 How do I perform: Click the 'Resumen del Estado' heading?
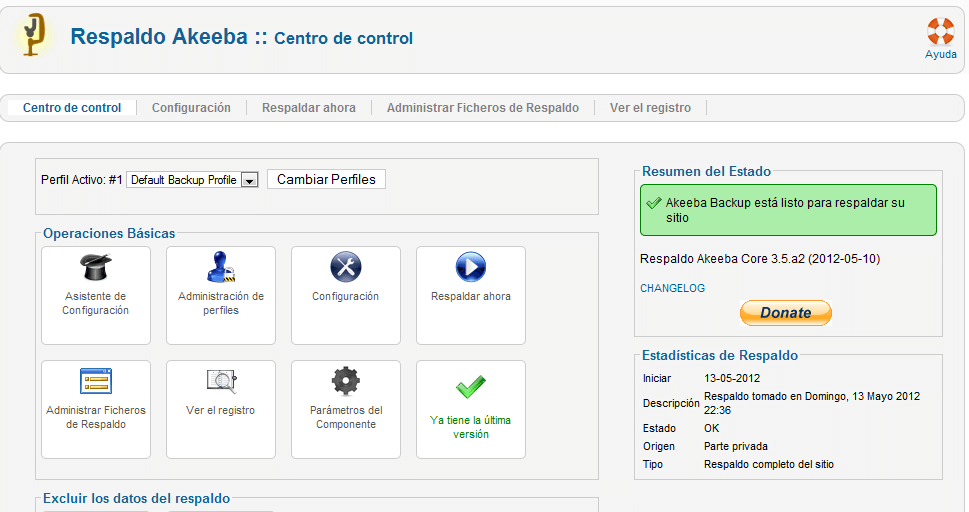point(706,171)
